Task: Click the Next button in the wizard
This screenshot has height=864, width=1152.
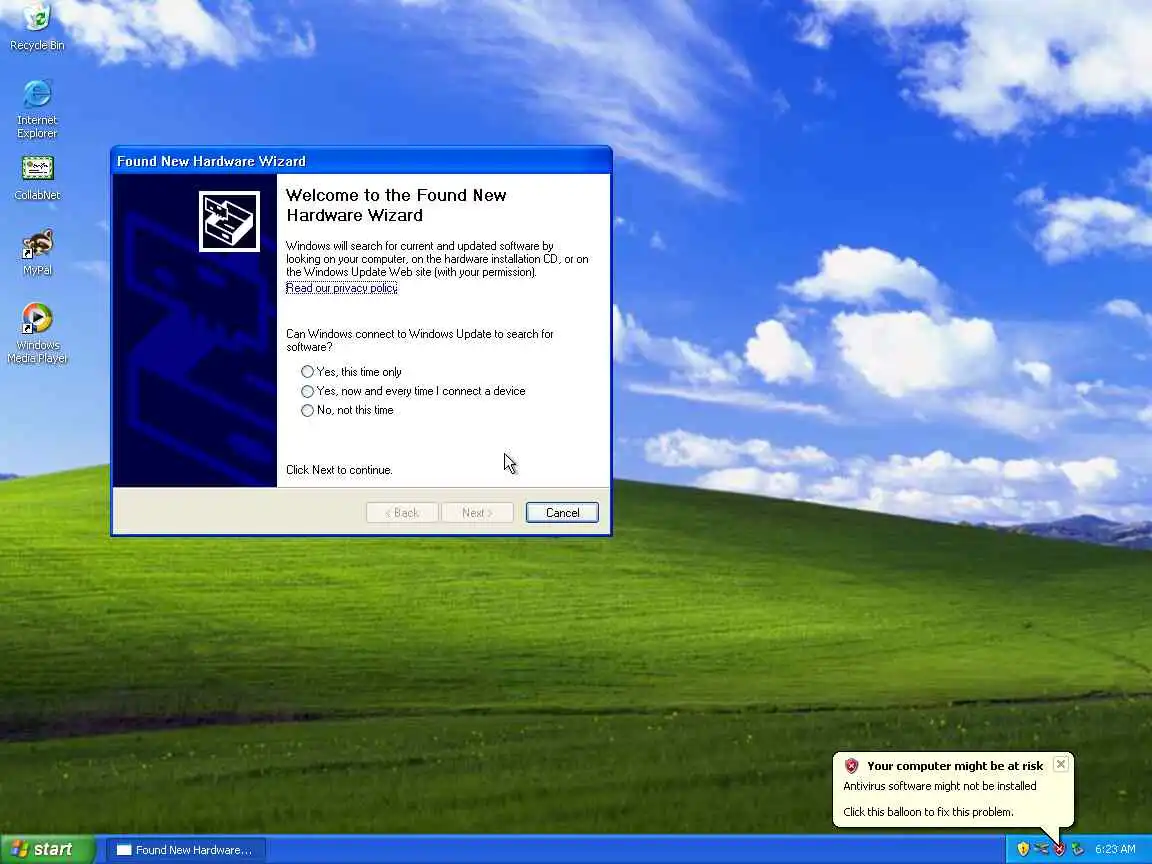Action: click(477, 513)
